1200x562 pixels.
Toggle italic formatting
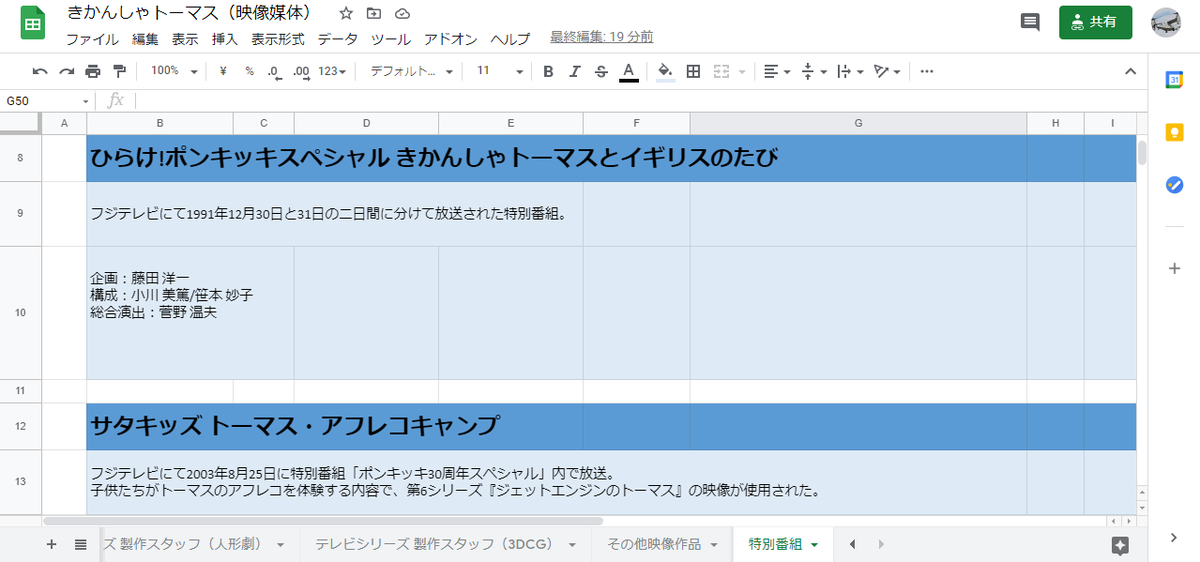click(x=574, y=71)
